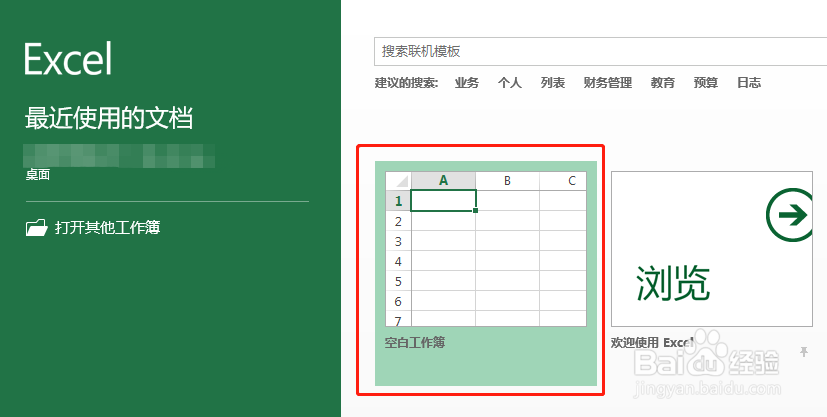Image resolution: width=827 pixels, height=417 pixels.
Task: Select suggested search 日志
Action: 749,83
